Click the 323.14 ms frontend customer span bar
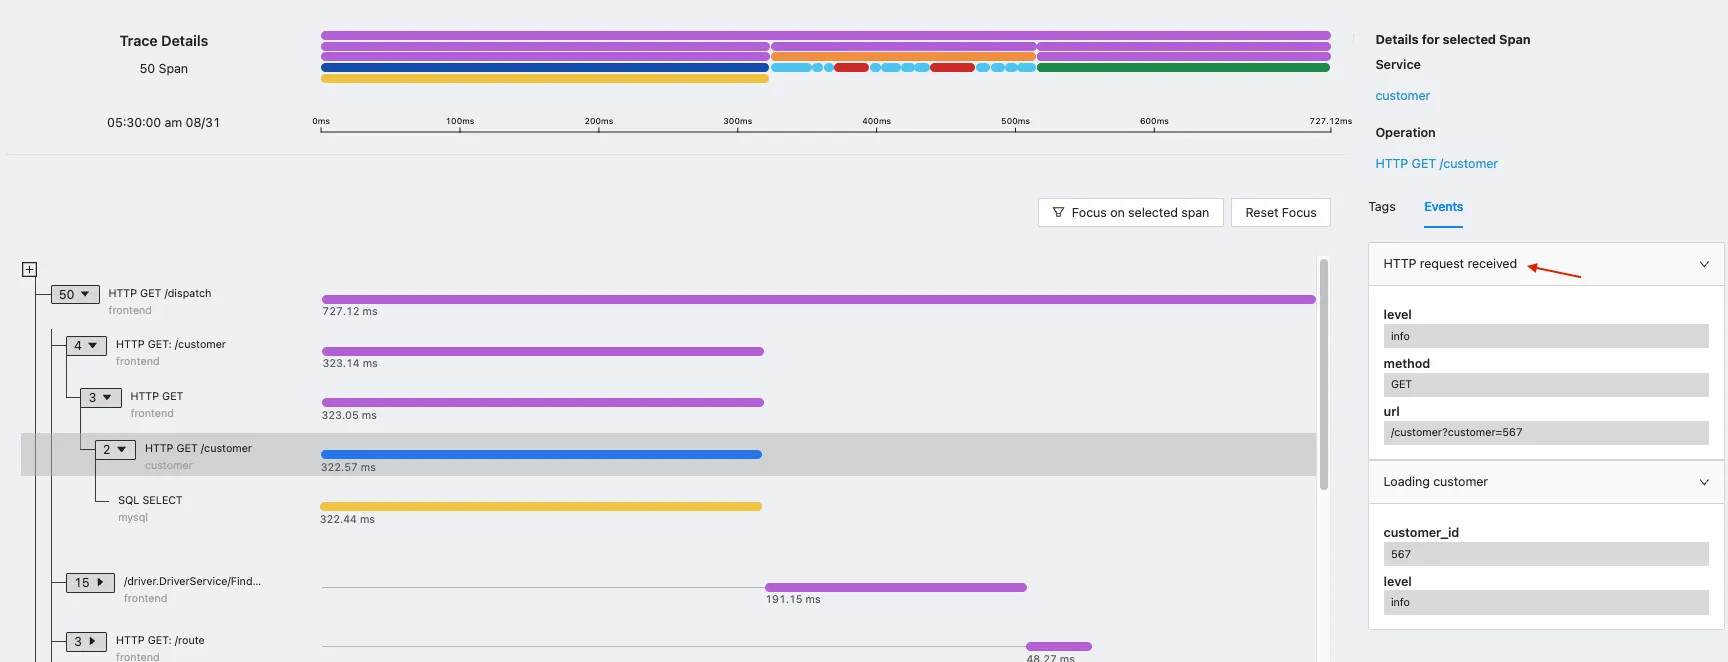The image size is (1728, 662). click(543, 351)
